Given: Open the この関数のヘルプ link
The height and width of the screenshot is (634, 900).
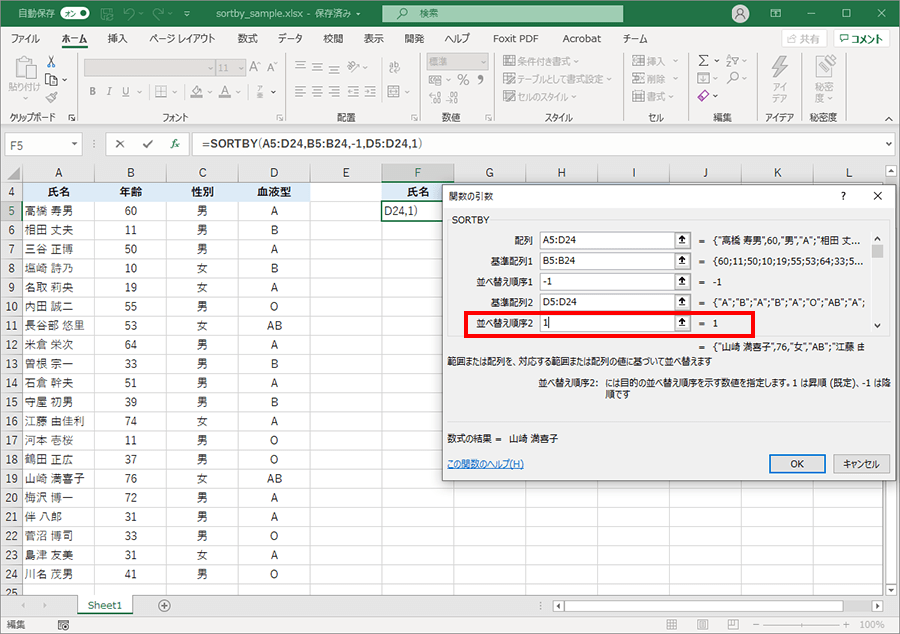Looking at the screenshot, I should (x=485, y=464).
